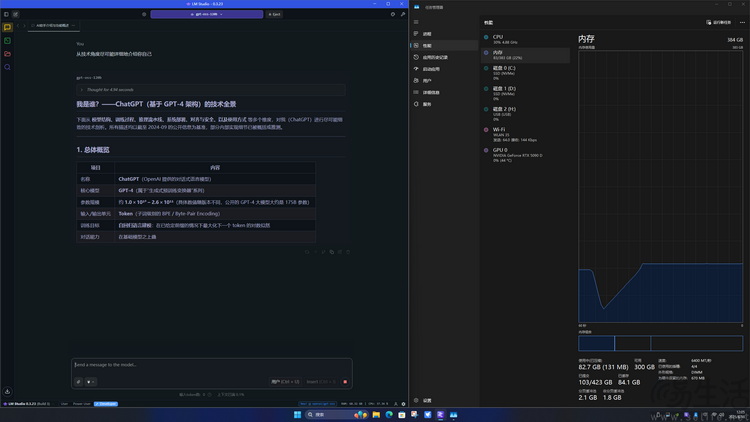The height and width of the screenshot is (422, 750).
Task: Open Microsoft Edge from the taskbar
Action: [x=389, y=414]
